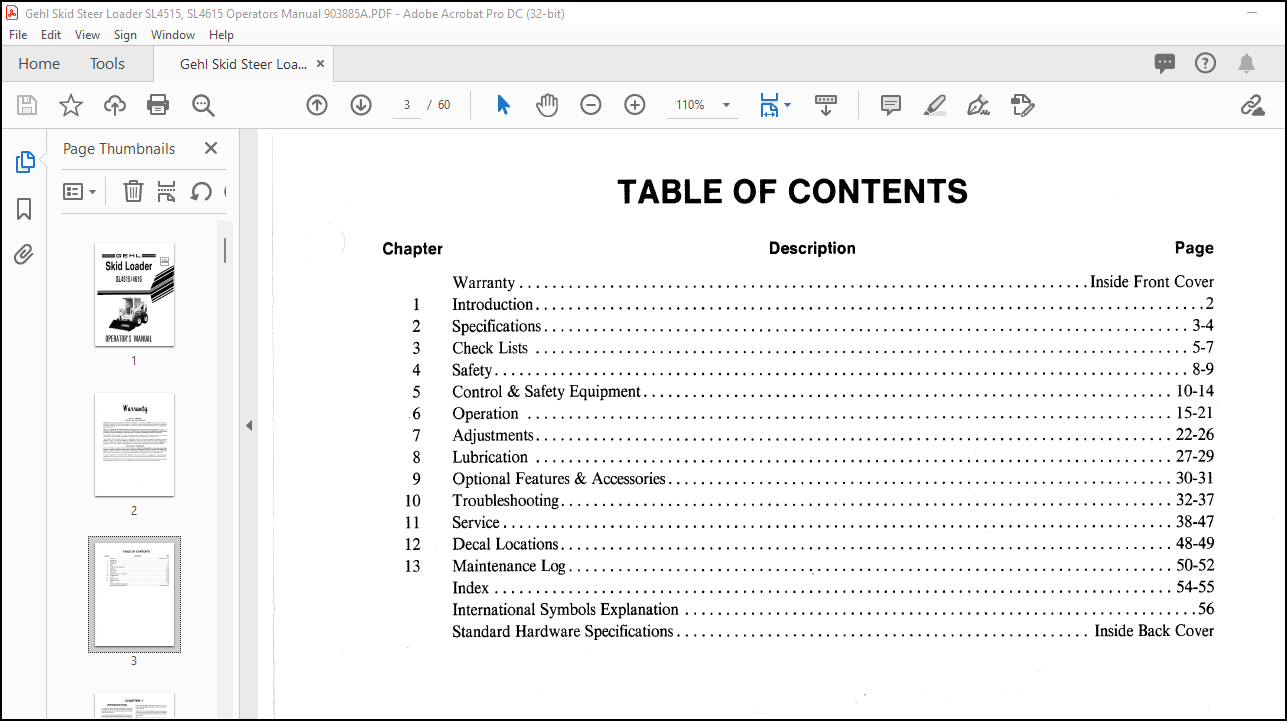Zoom in with plus icon
The width and height of the screenshot is (1287, 721).
coord(635,105)
